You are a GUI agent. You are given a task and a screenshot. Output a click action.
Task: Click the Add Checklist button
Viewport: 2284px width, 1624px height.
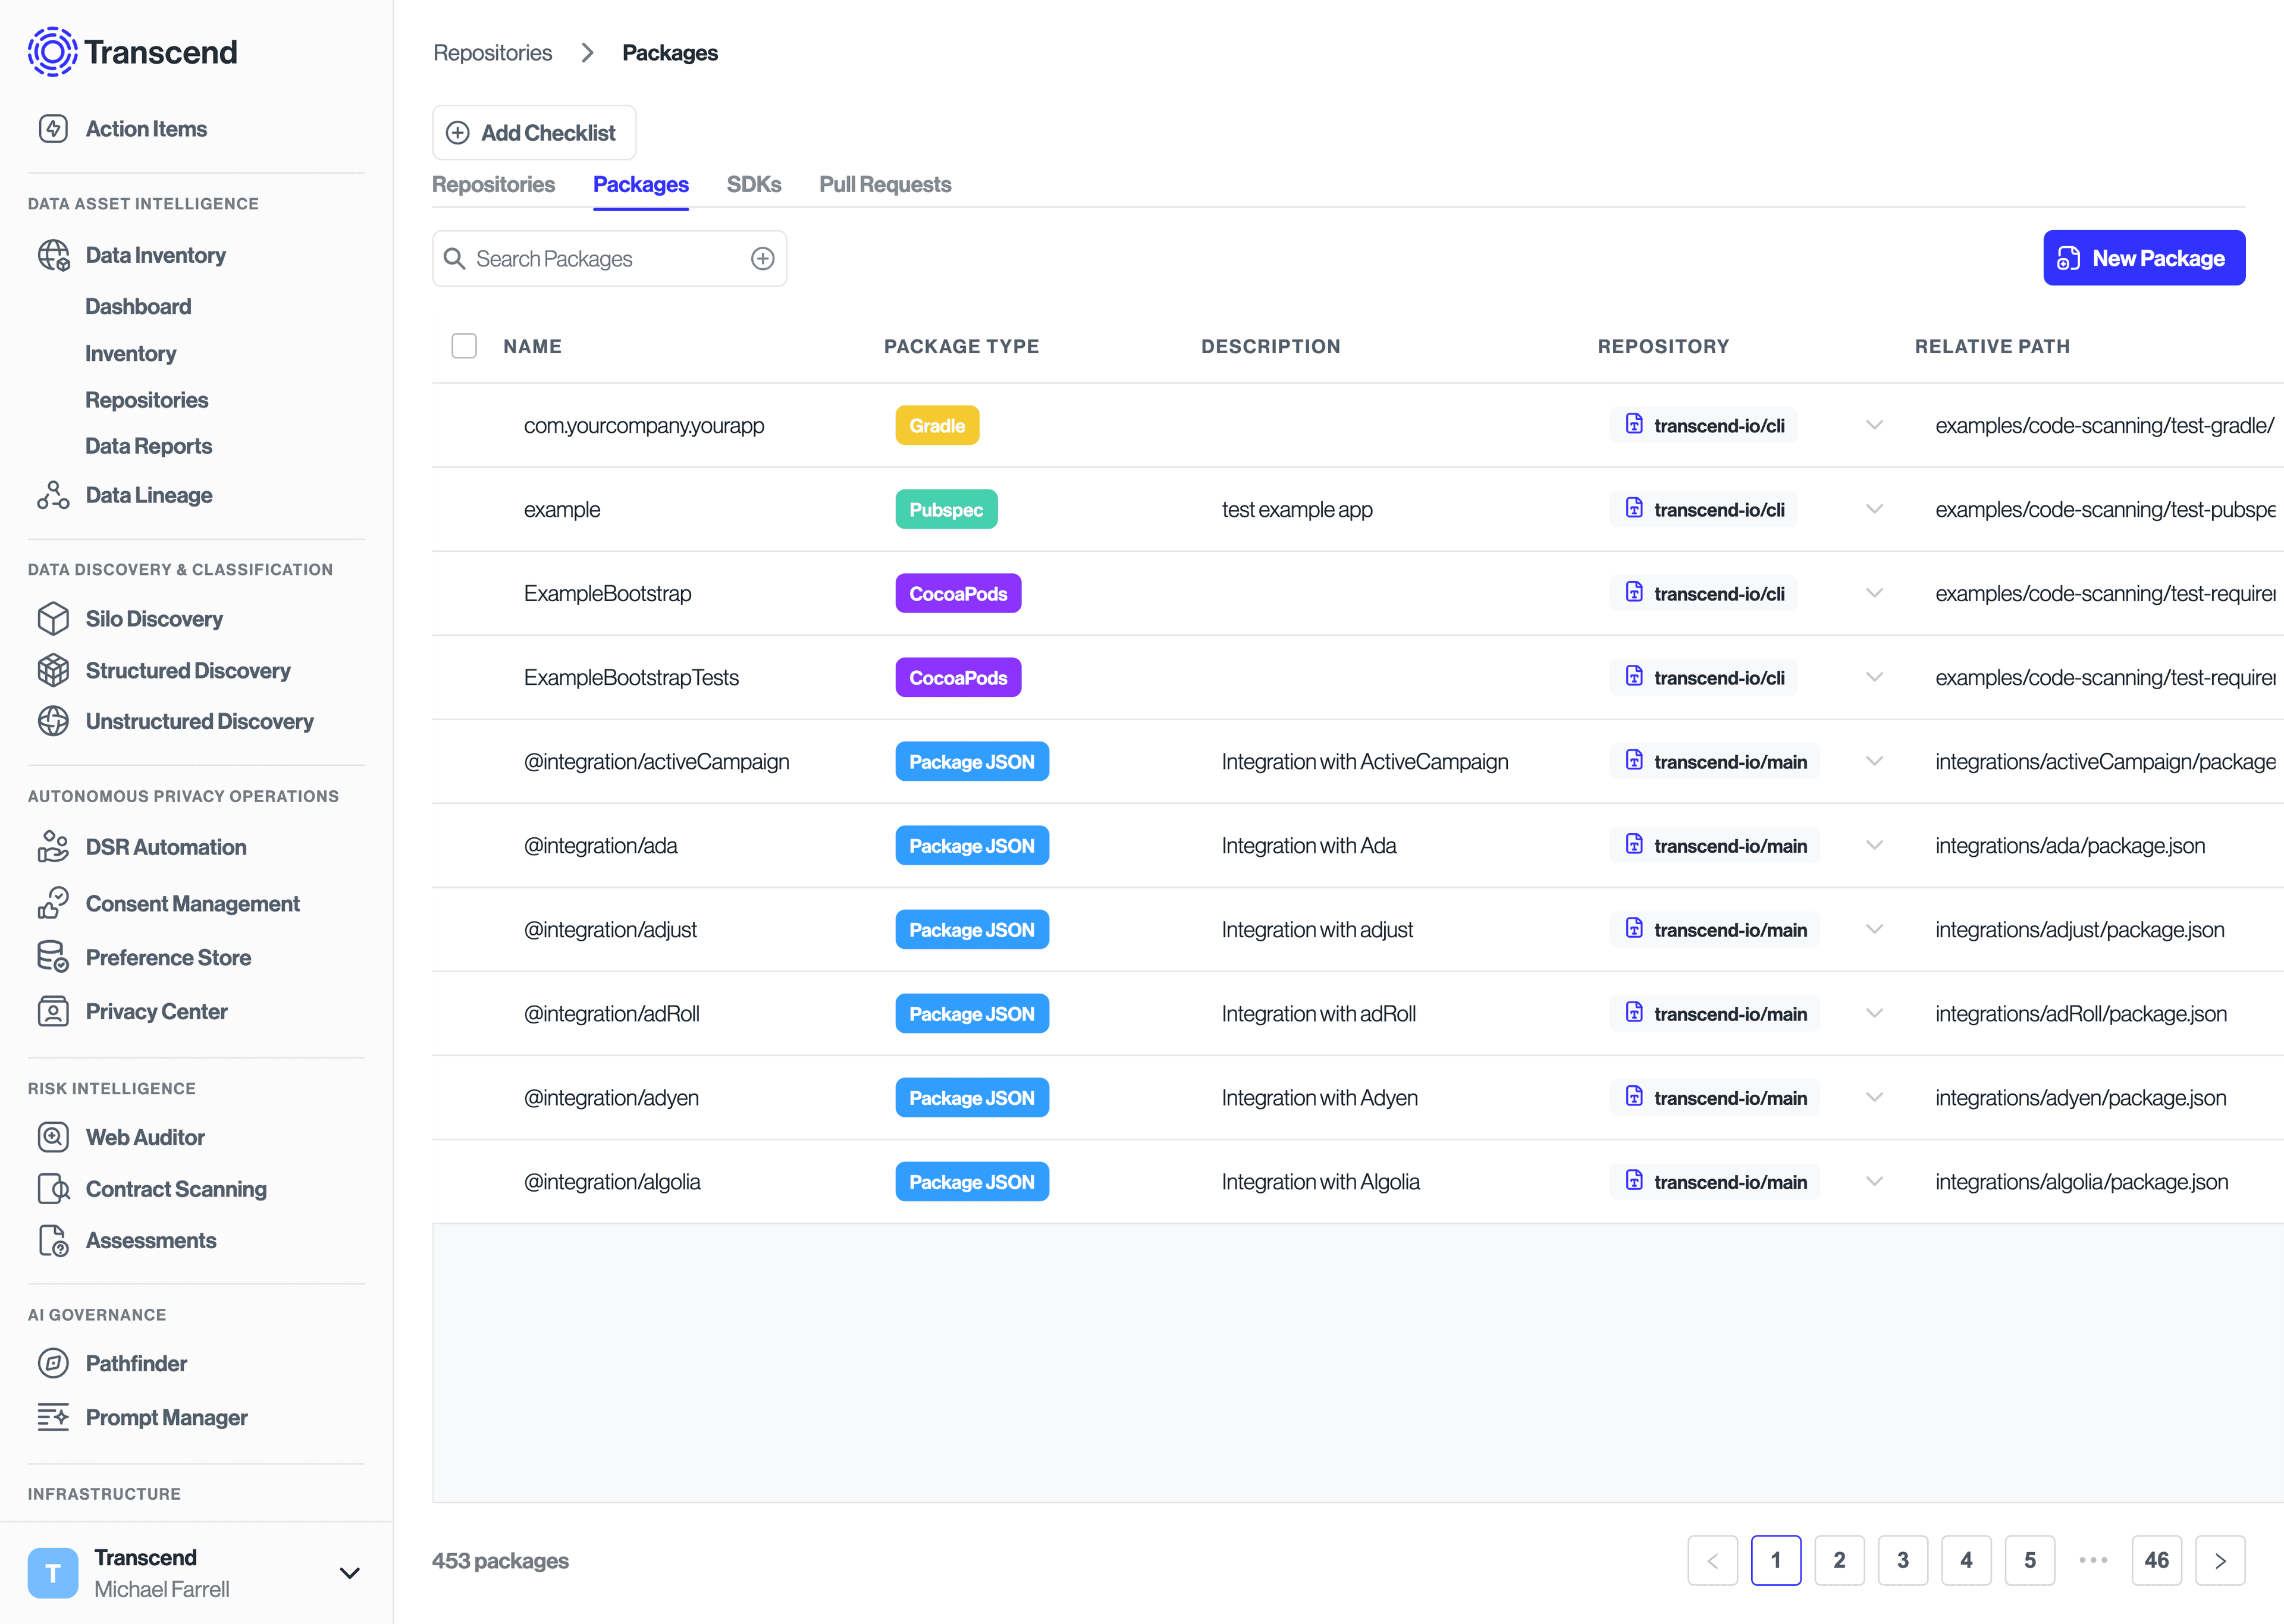click(x=534, y=132)
